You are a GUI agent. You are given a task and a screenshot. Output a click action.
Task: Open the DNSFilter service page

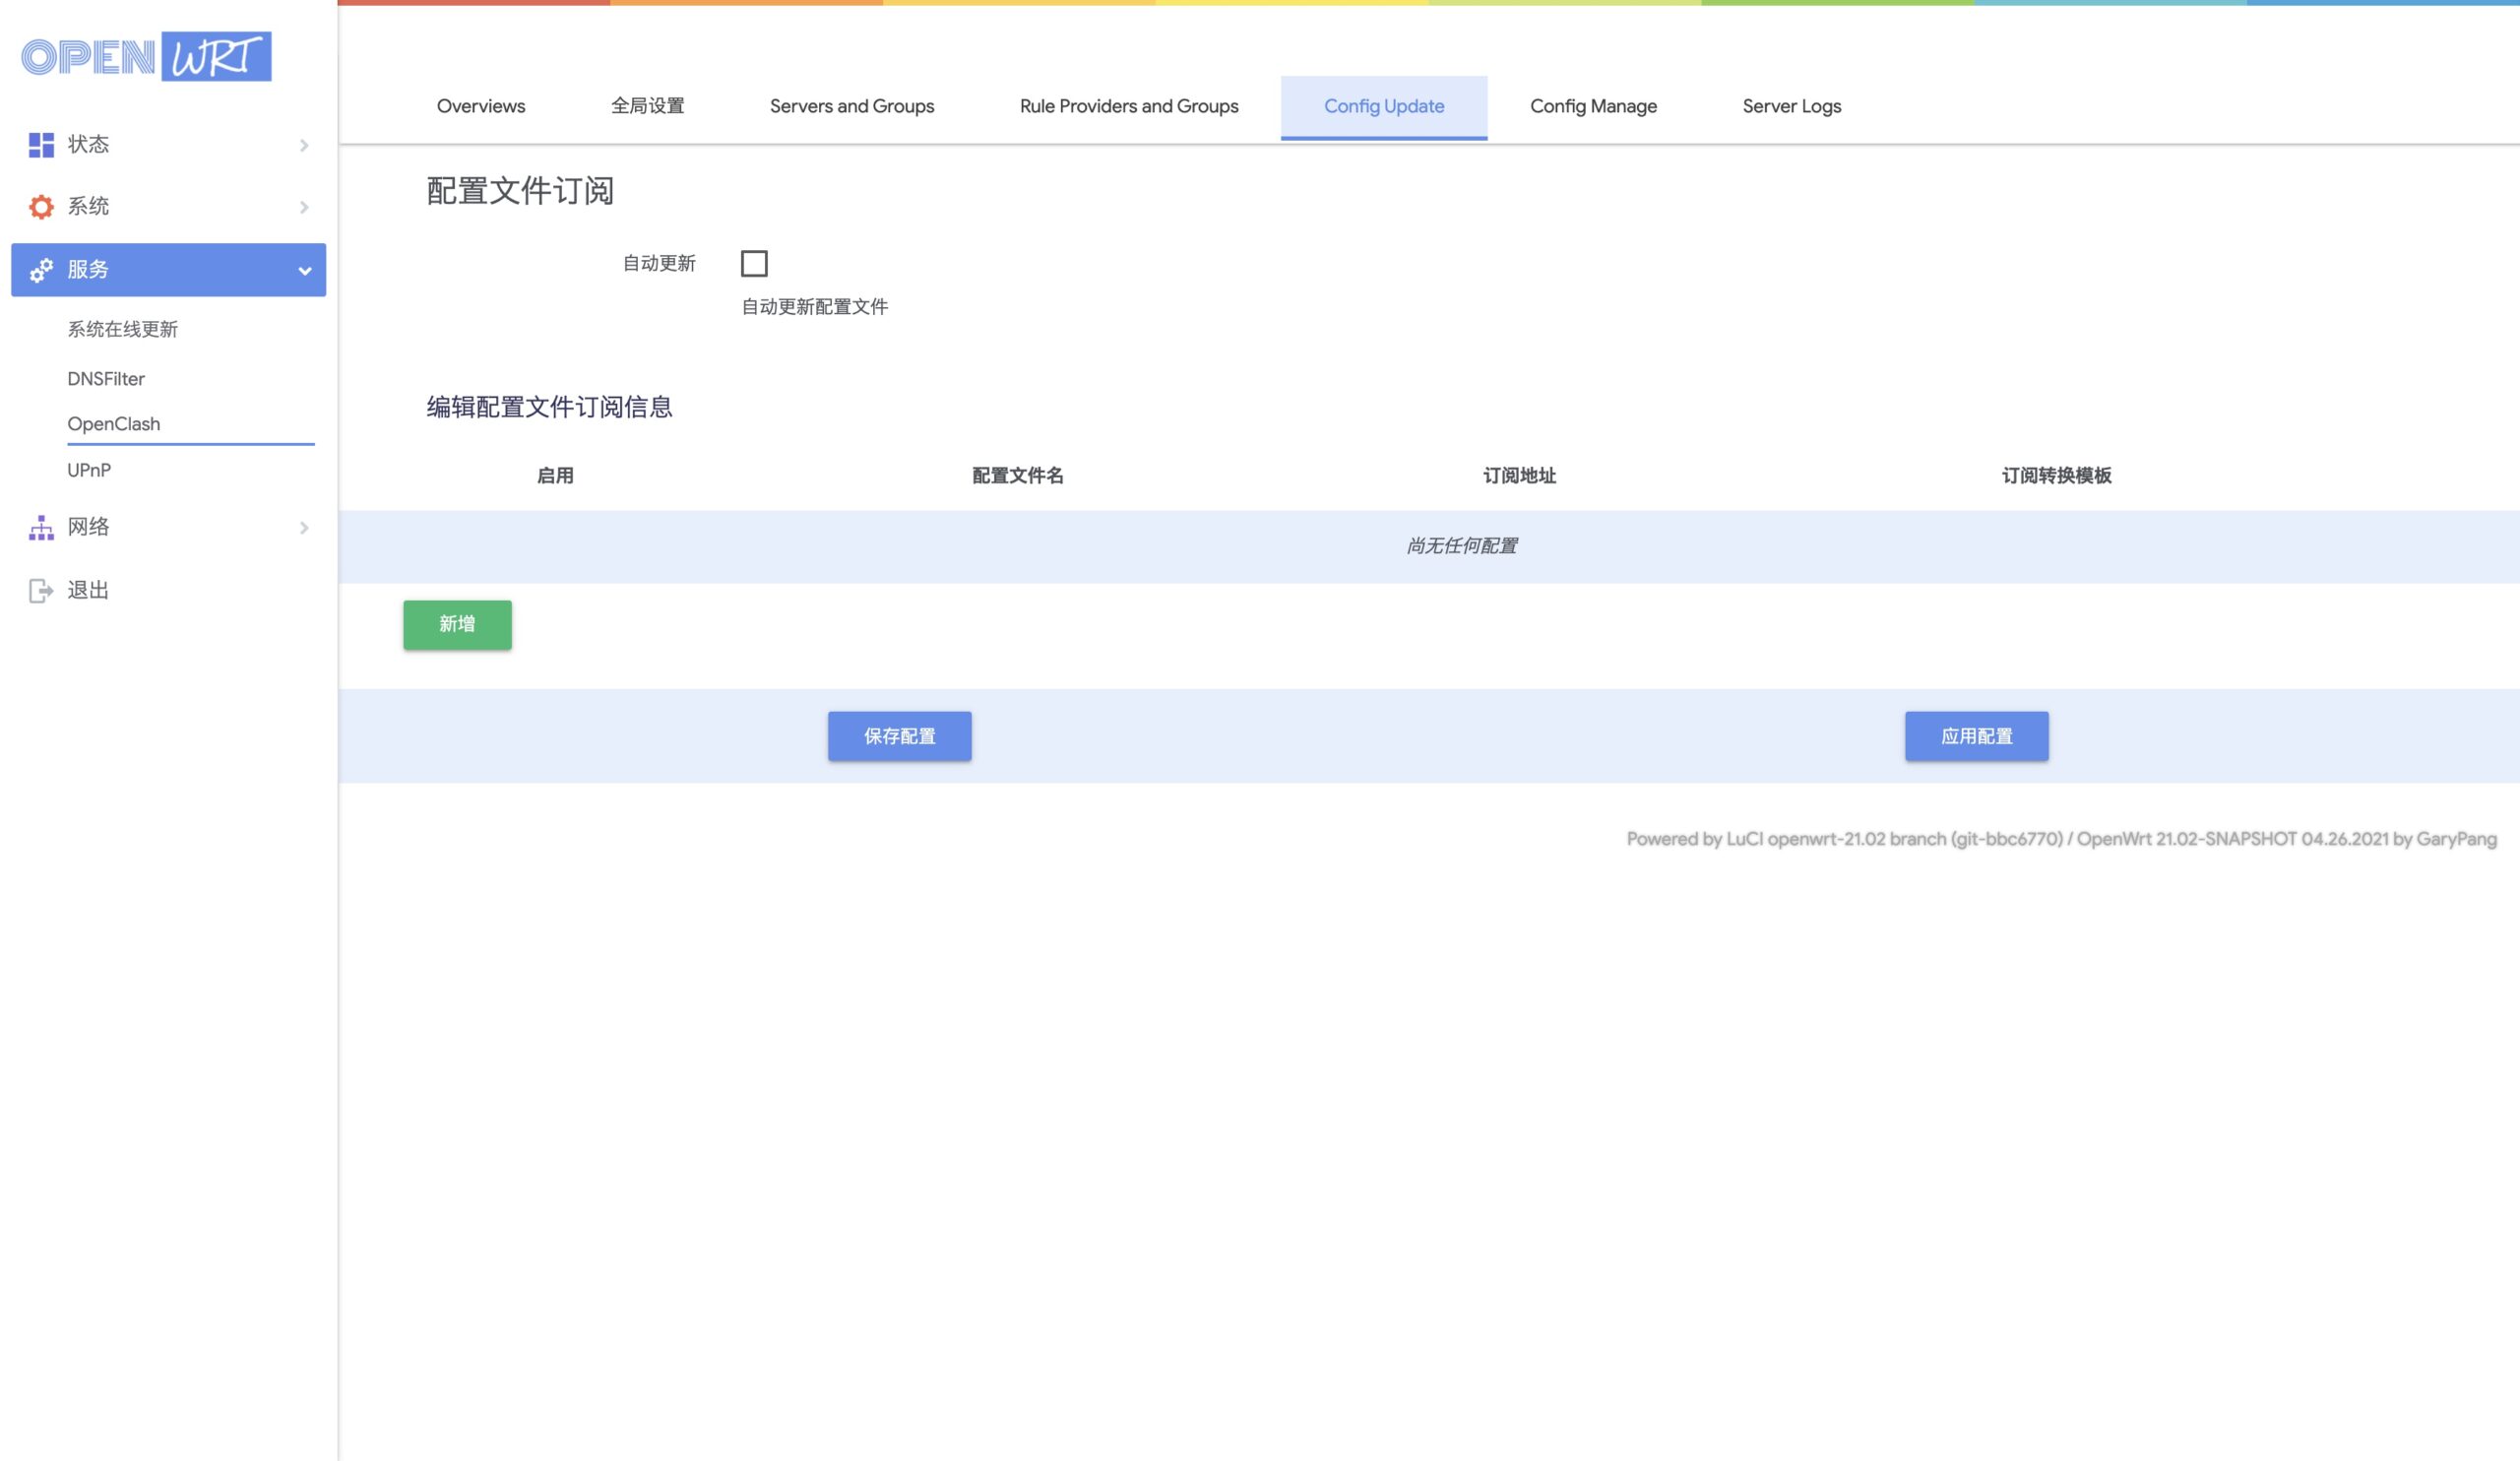pos(106,379)
